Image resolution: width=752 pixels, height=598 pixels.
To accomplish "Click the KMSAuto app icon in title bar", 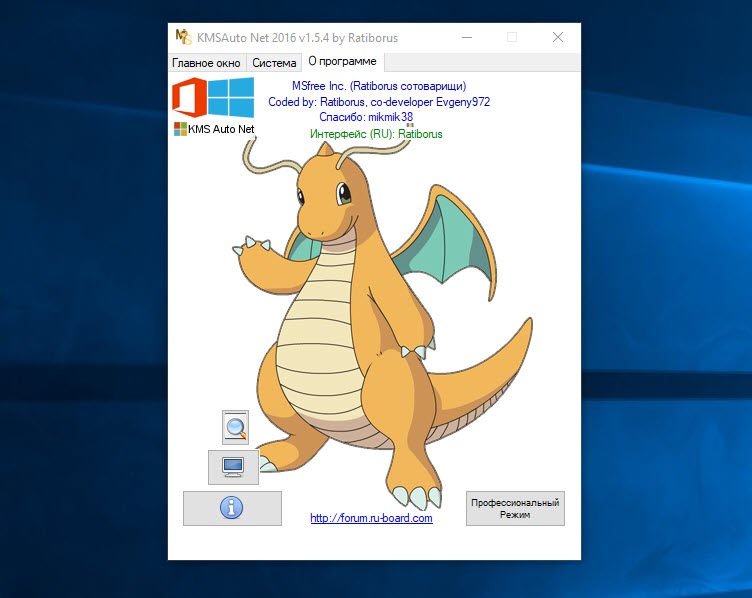I will coord(183,37).
